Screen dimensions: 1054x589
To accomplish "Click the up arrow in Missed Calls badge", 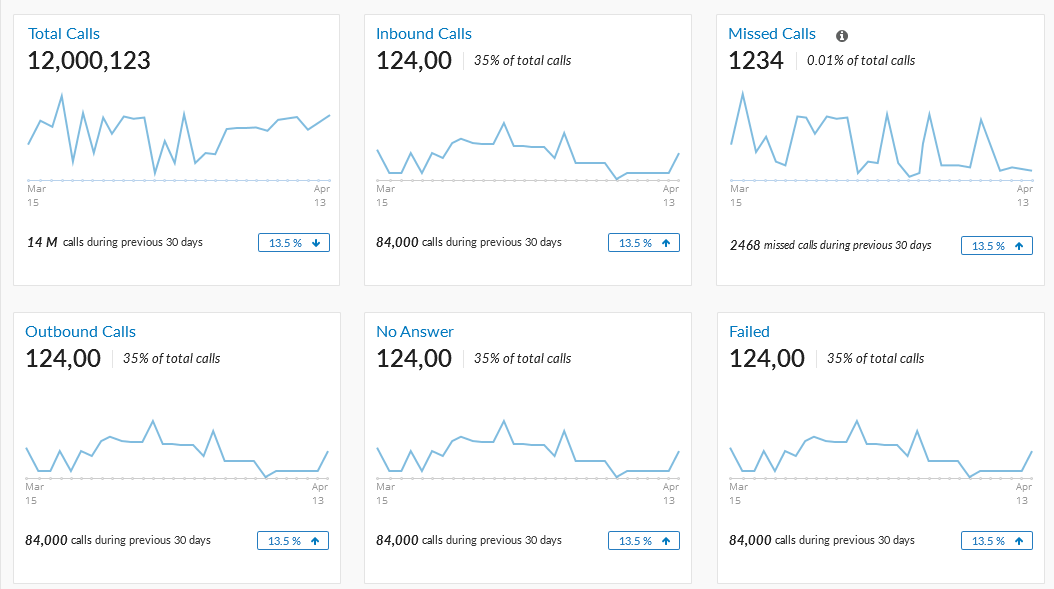I will [x=1019, y=246].
